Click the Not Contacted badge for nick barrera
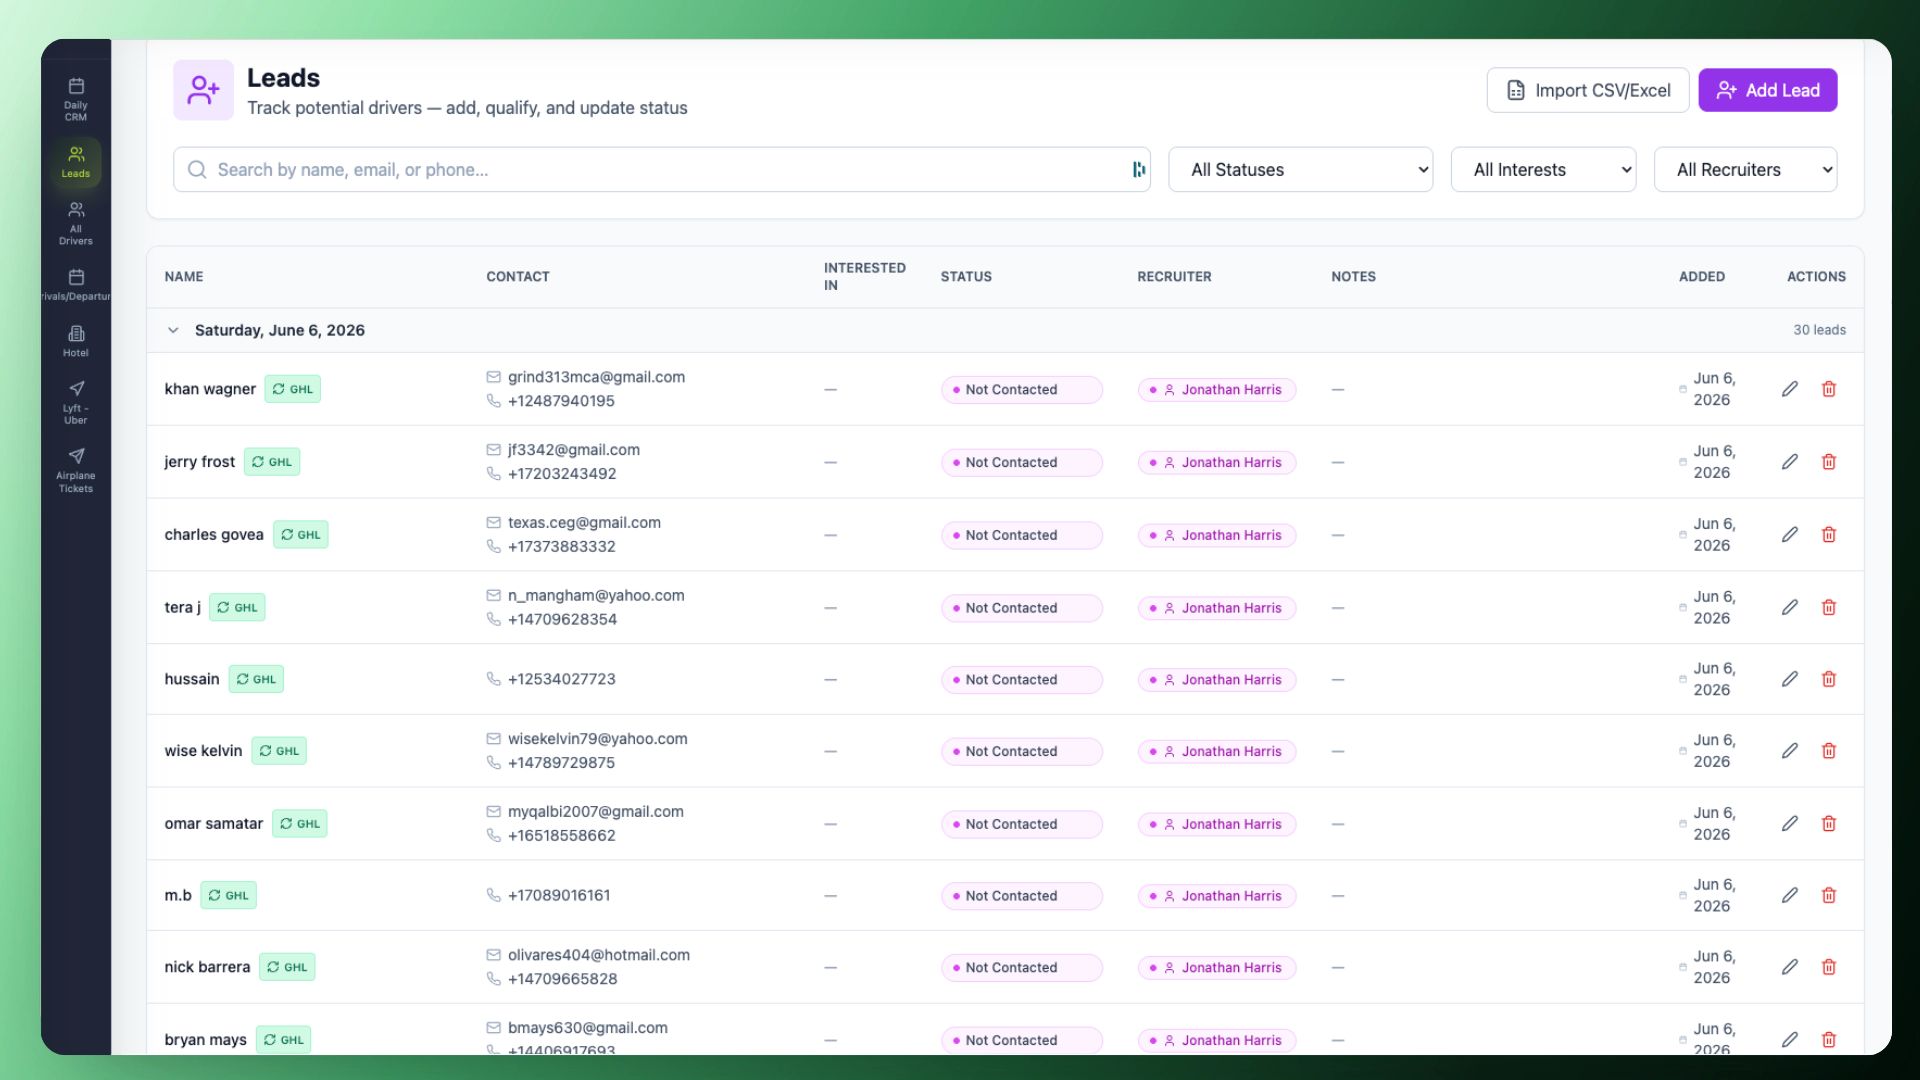Image resolution: width=1920 pixels, height=1080 pixels. click(x=1021, y=967)
